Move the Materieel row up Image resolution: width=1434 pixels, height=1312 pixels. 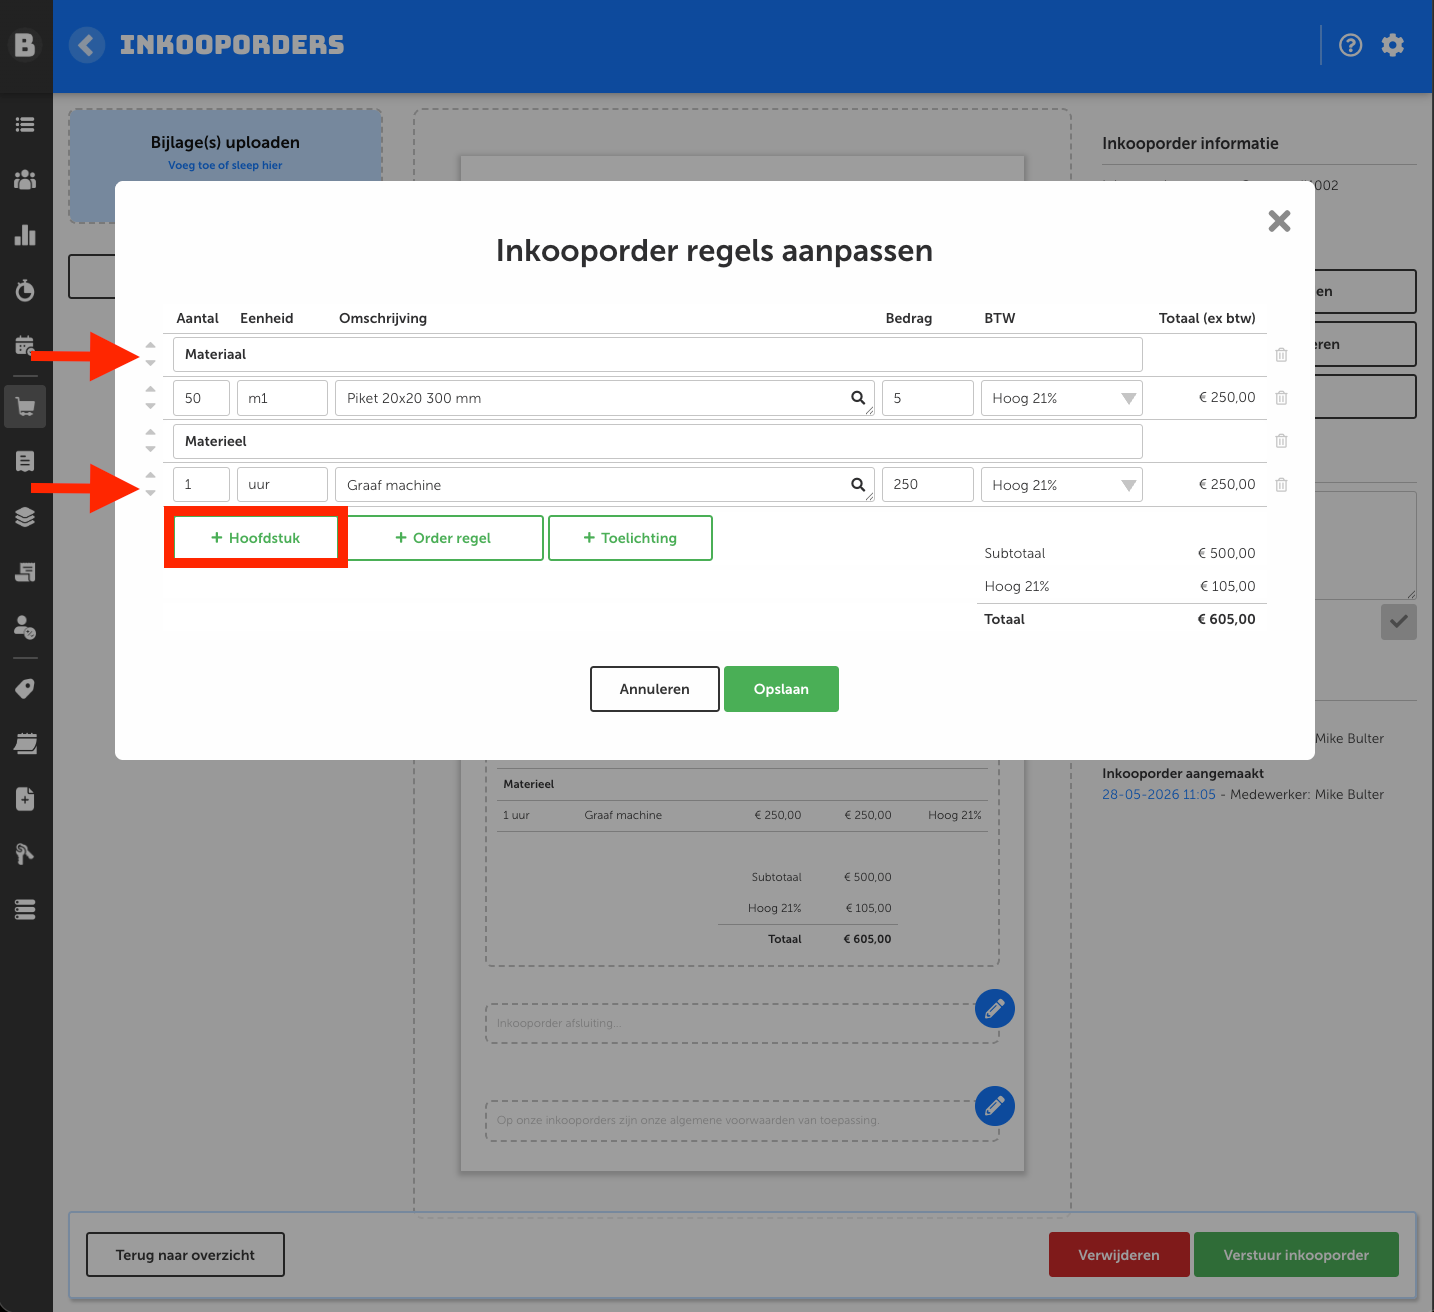(150, 431)
